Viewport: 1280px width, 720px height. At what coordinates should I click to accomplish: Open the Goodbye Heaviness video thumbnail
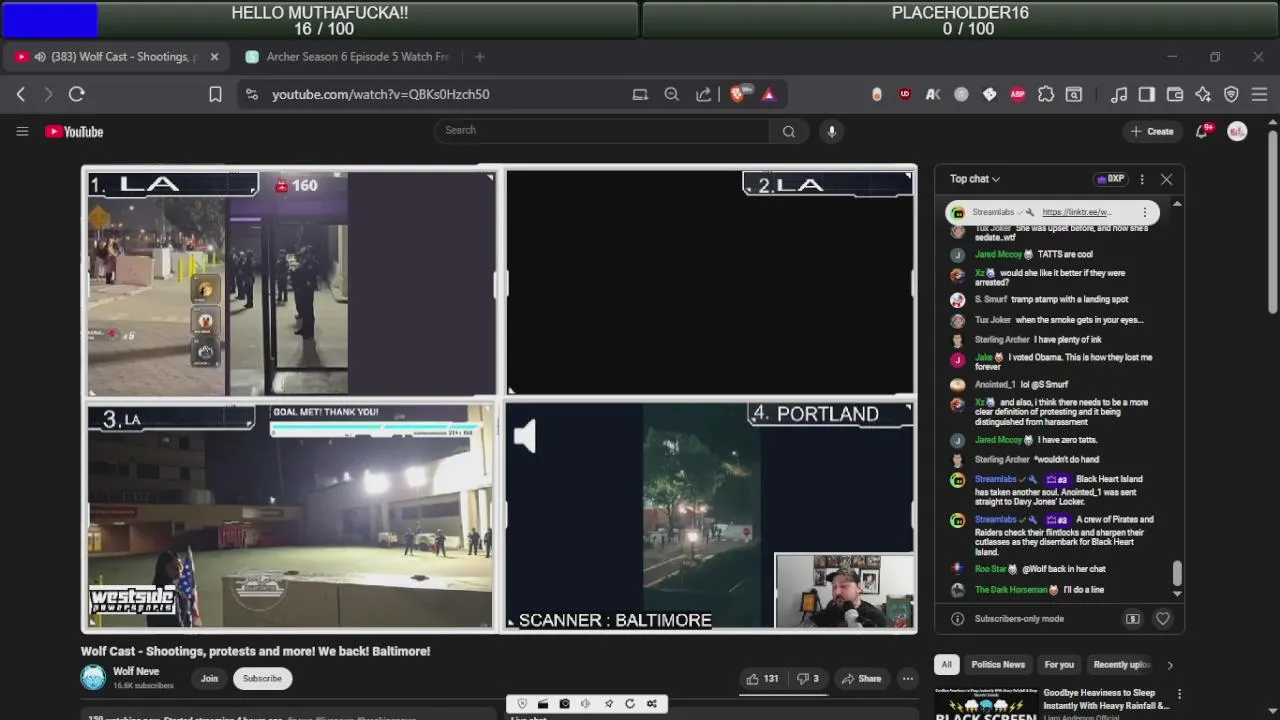[x=986, y=703]
